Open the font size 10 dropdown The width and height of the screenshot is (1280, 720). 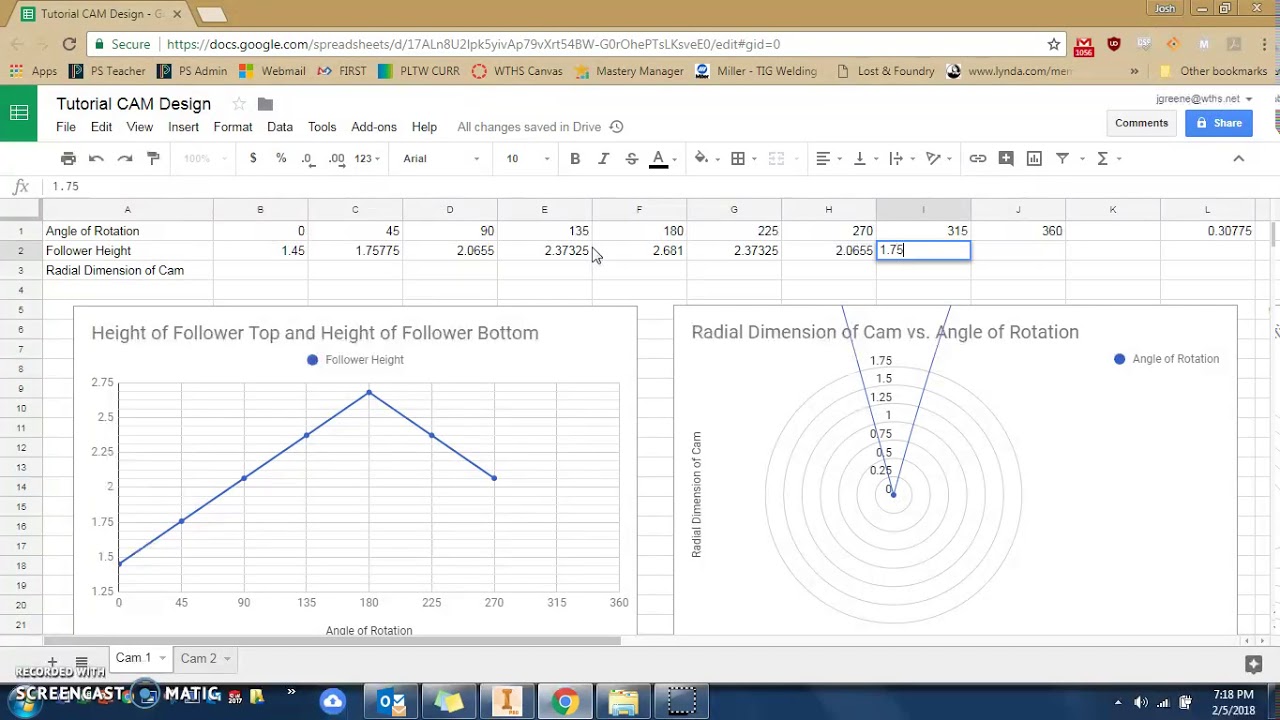point(527,158)
